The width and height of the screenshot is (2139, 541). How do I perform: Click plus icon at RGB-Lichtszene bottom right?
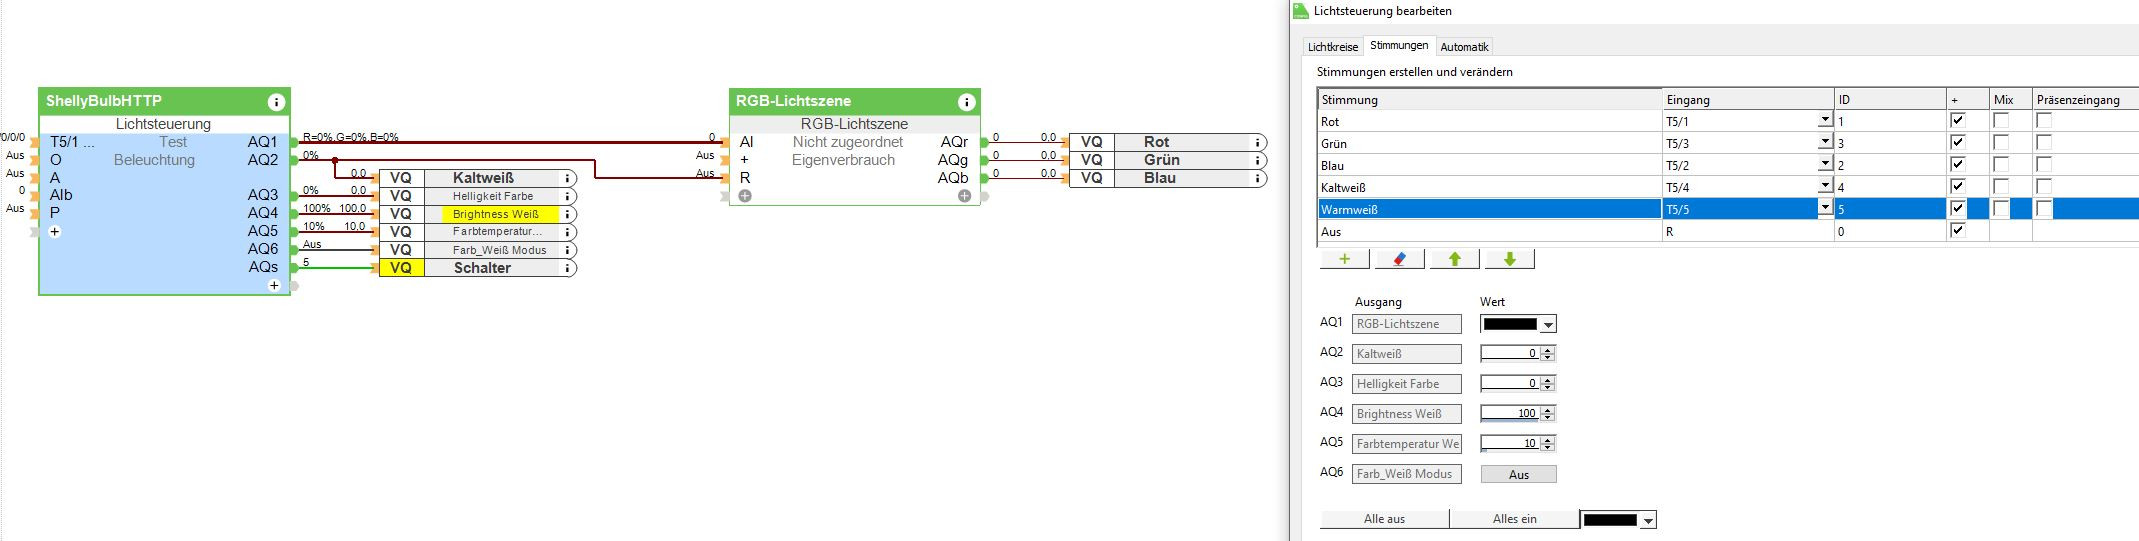pos(964,196)
